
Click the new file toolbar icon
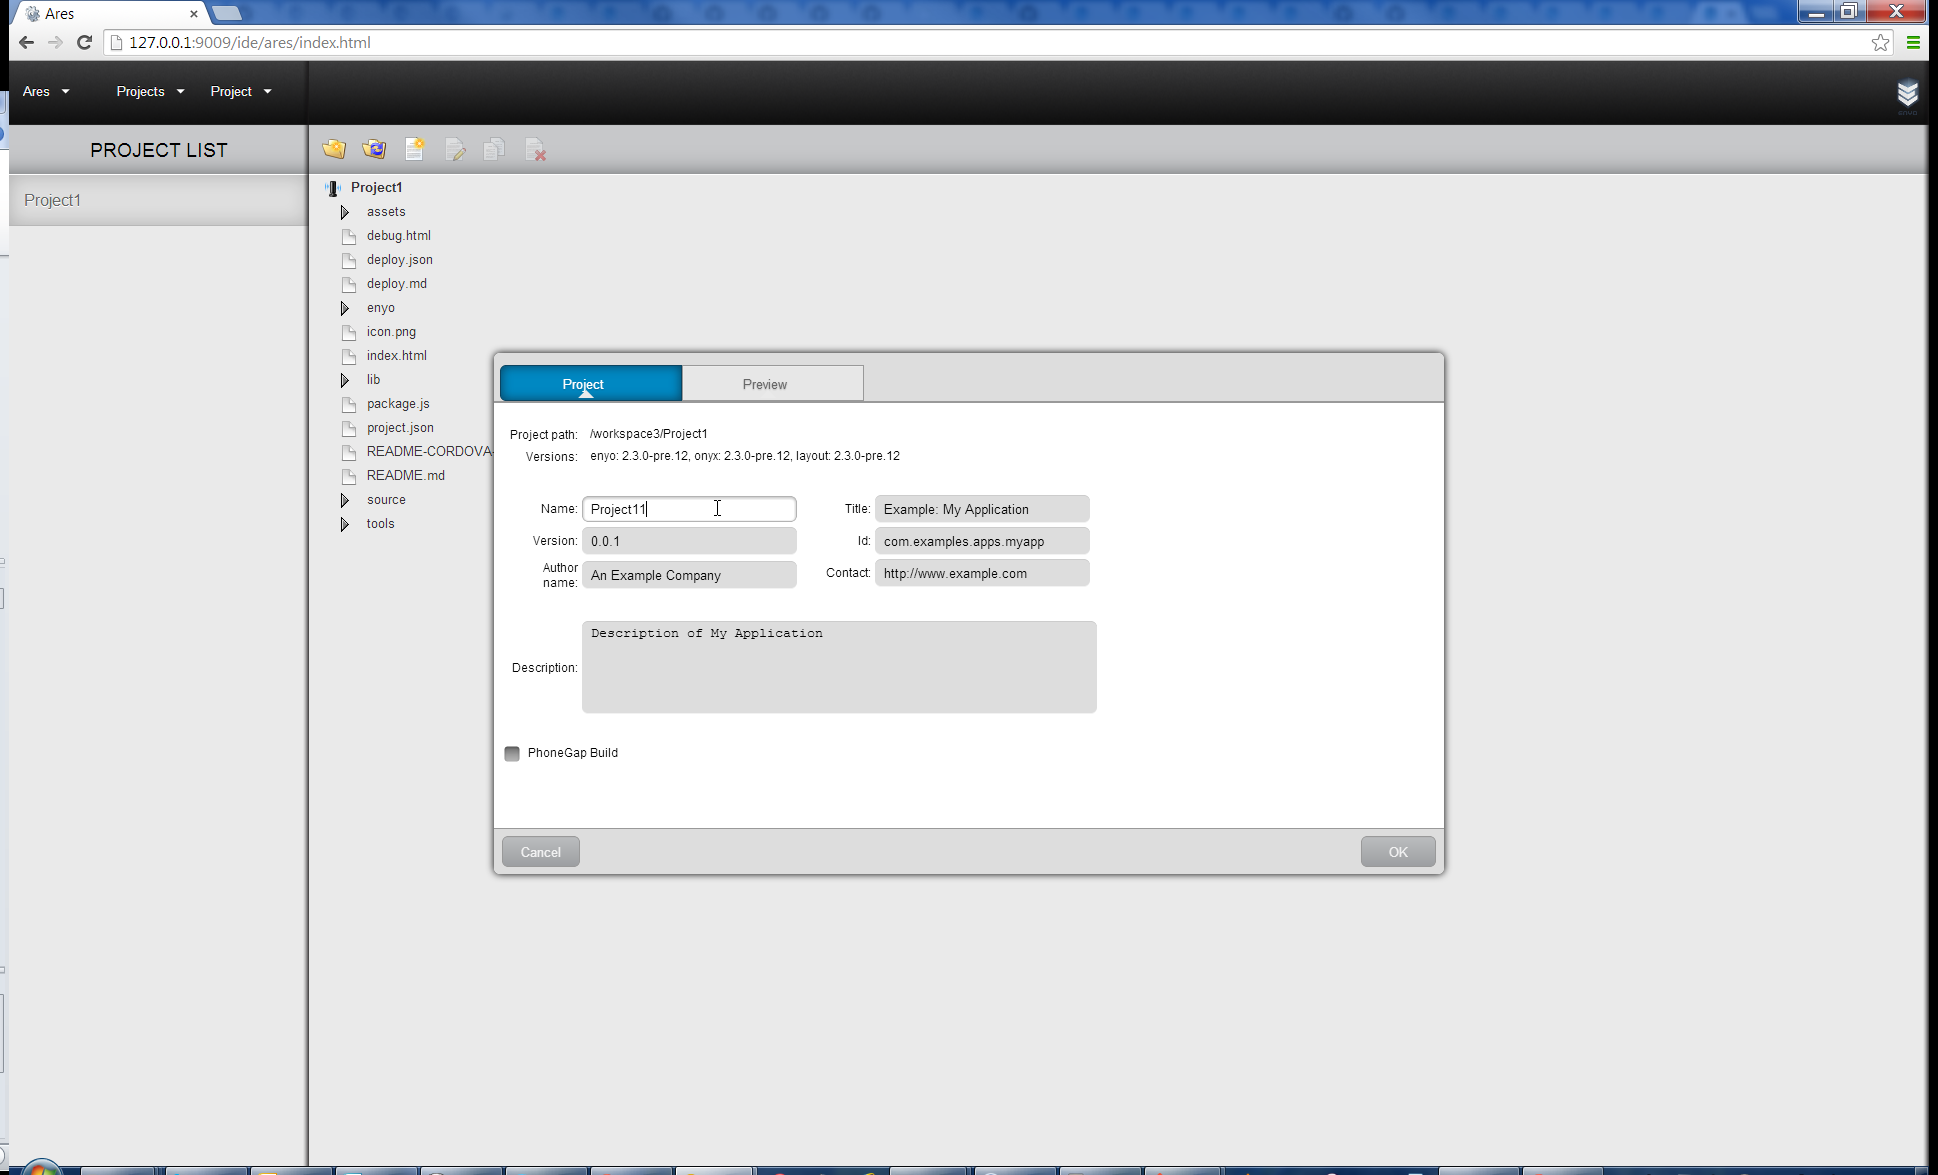tap(414, 149)
